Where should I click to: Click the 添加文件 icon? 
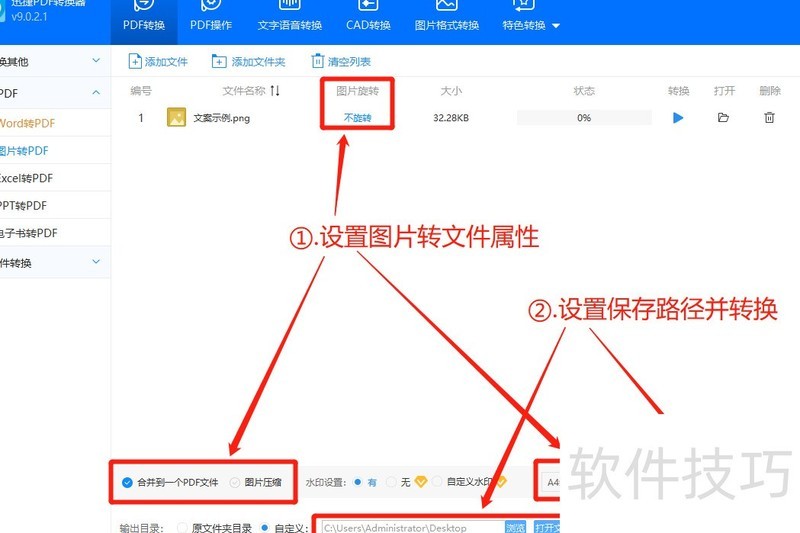tap(135, 61)
